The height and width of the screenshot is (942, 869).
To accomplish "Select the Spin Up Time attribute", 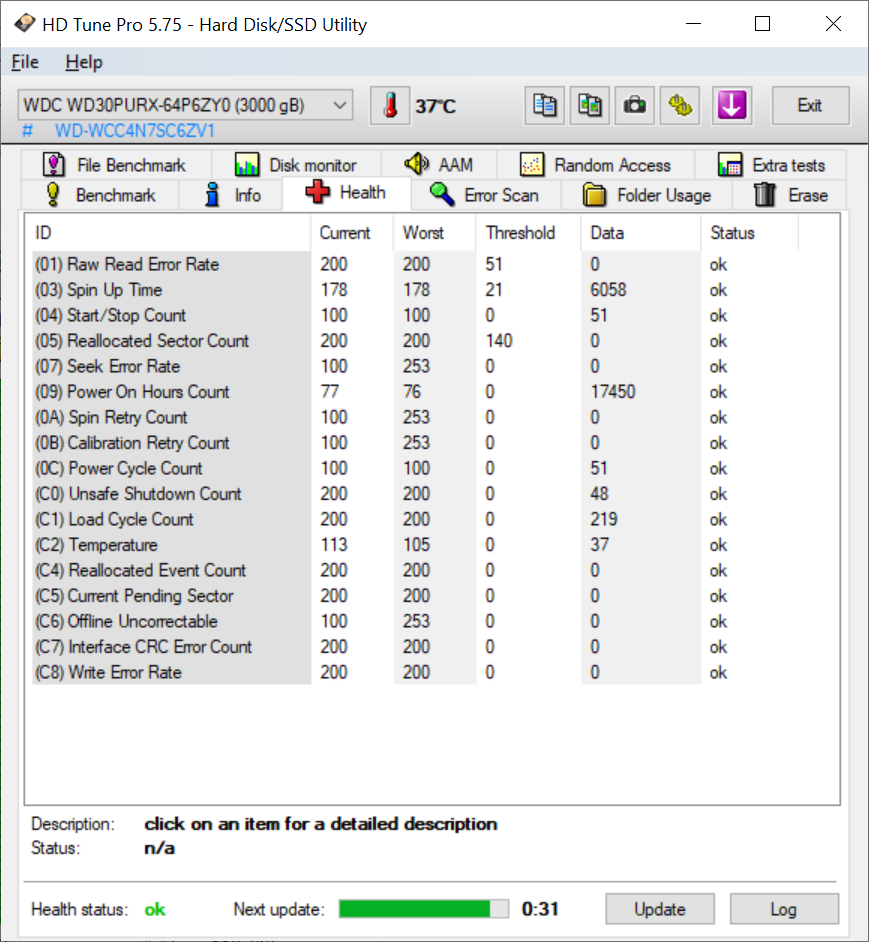I will coord(415,290).
